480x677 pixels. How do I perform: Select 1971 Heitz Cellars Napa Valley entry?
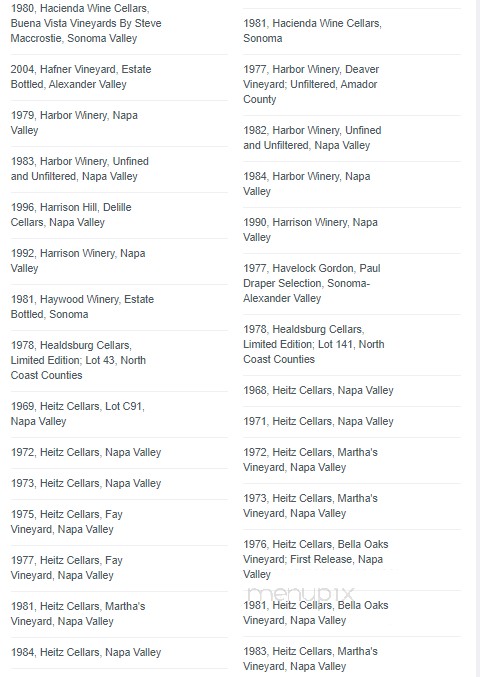click(x=319, y=421)
